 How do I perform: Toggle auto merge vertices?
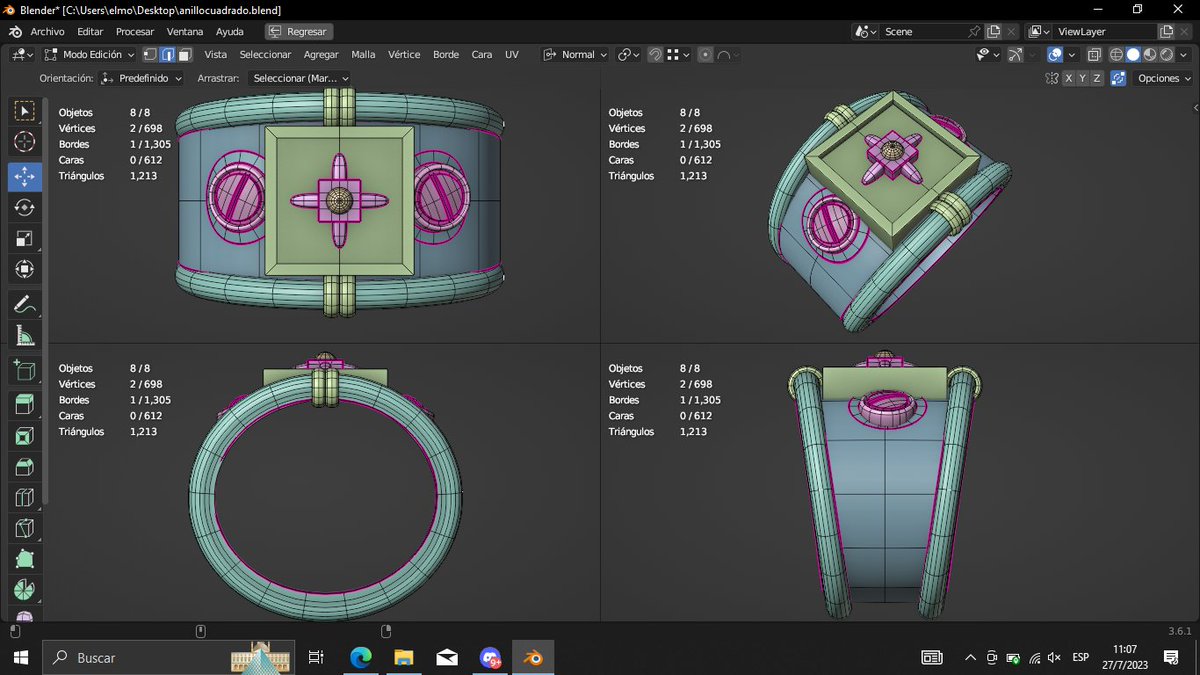click(x=1118, y=78)
